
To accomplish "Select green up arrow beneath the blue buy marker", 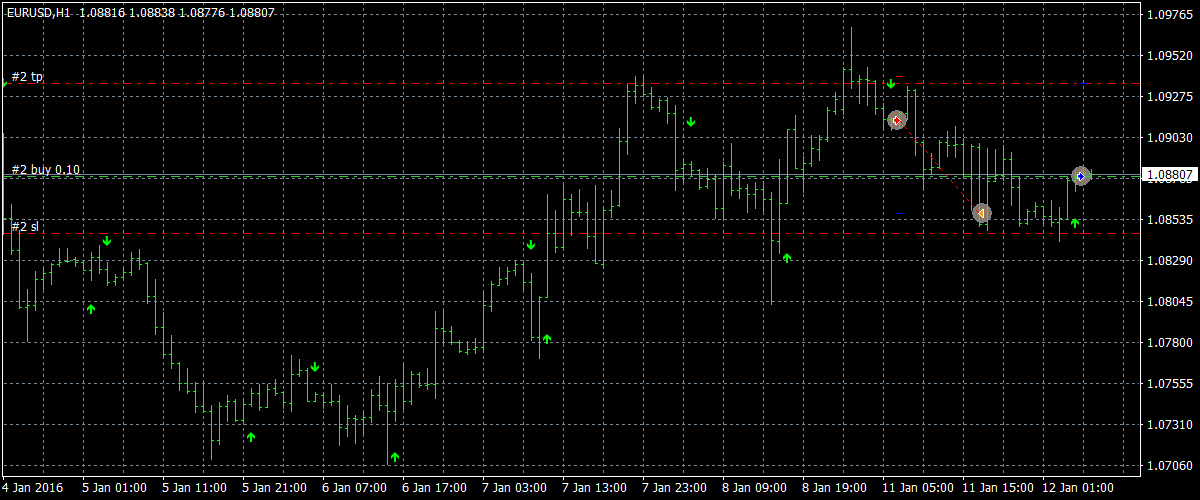I will tap(1075, 222).
